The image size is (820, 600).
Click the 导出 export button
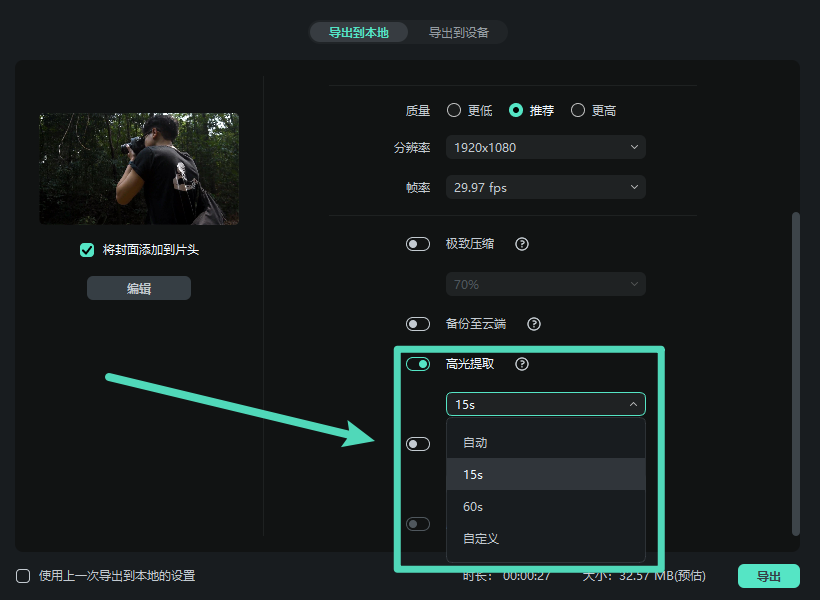pos(768,576)
